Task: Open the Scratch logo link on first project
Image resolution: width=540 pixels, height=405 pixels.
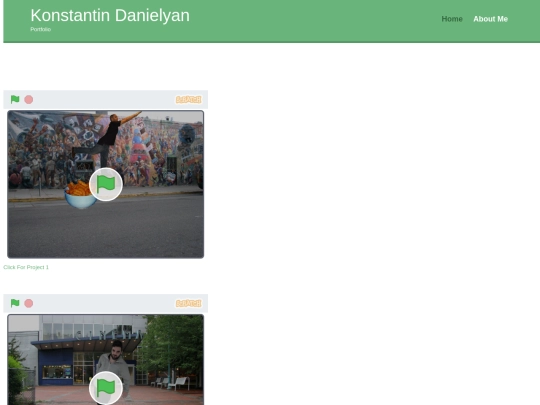Action: click(x=188, y=100)
